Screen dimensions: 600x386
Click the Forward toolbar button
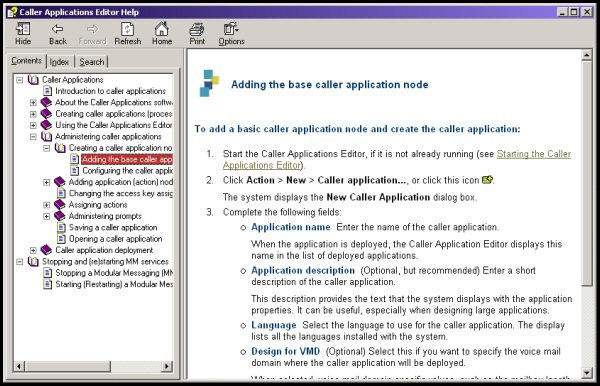92,34
